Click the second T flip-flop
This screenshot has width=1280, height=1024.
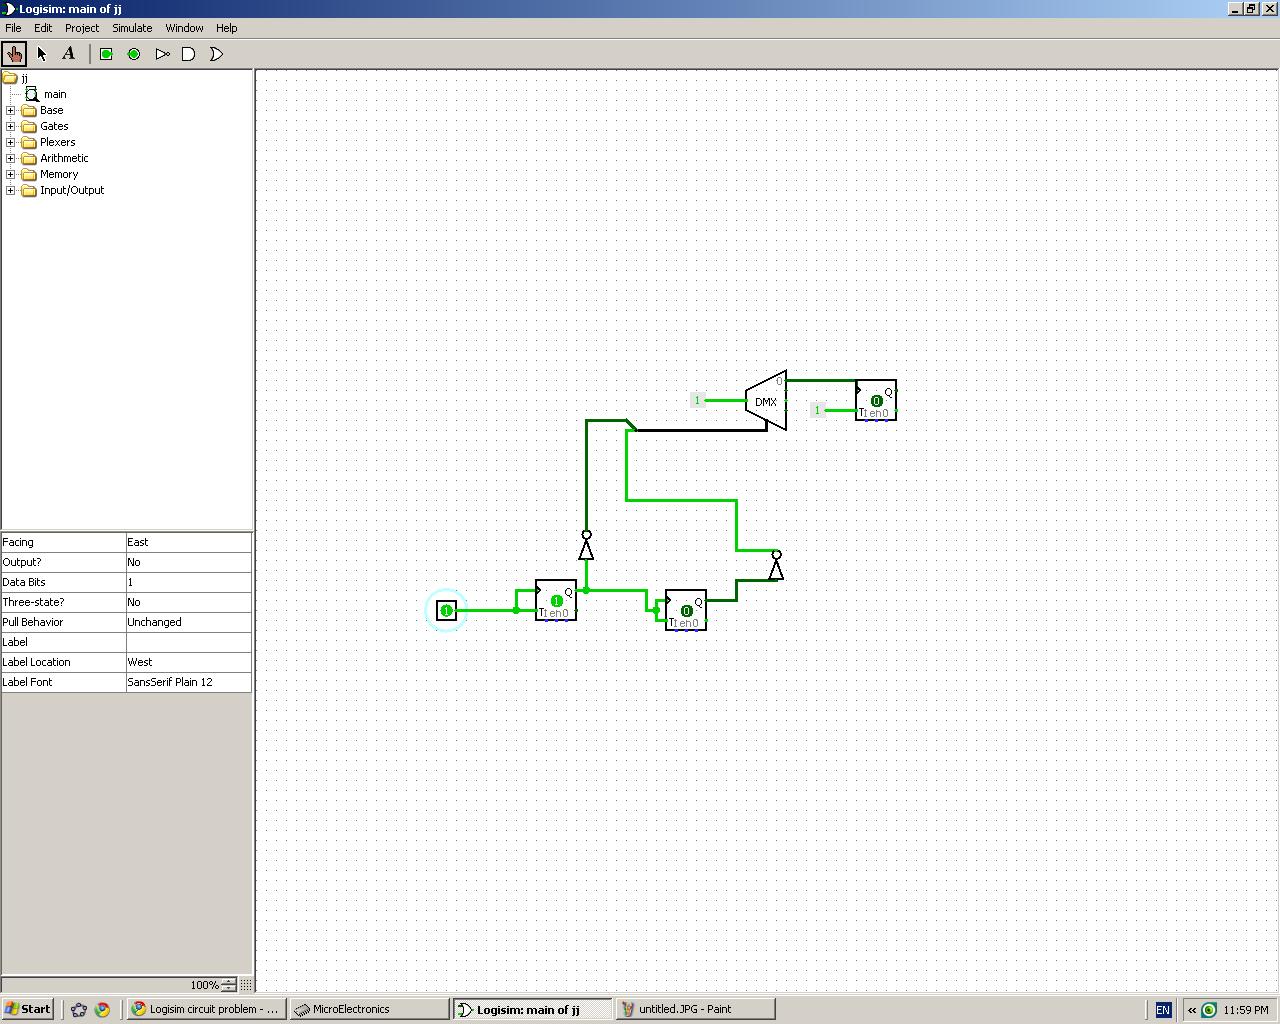pos(686,610)
